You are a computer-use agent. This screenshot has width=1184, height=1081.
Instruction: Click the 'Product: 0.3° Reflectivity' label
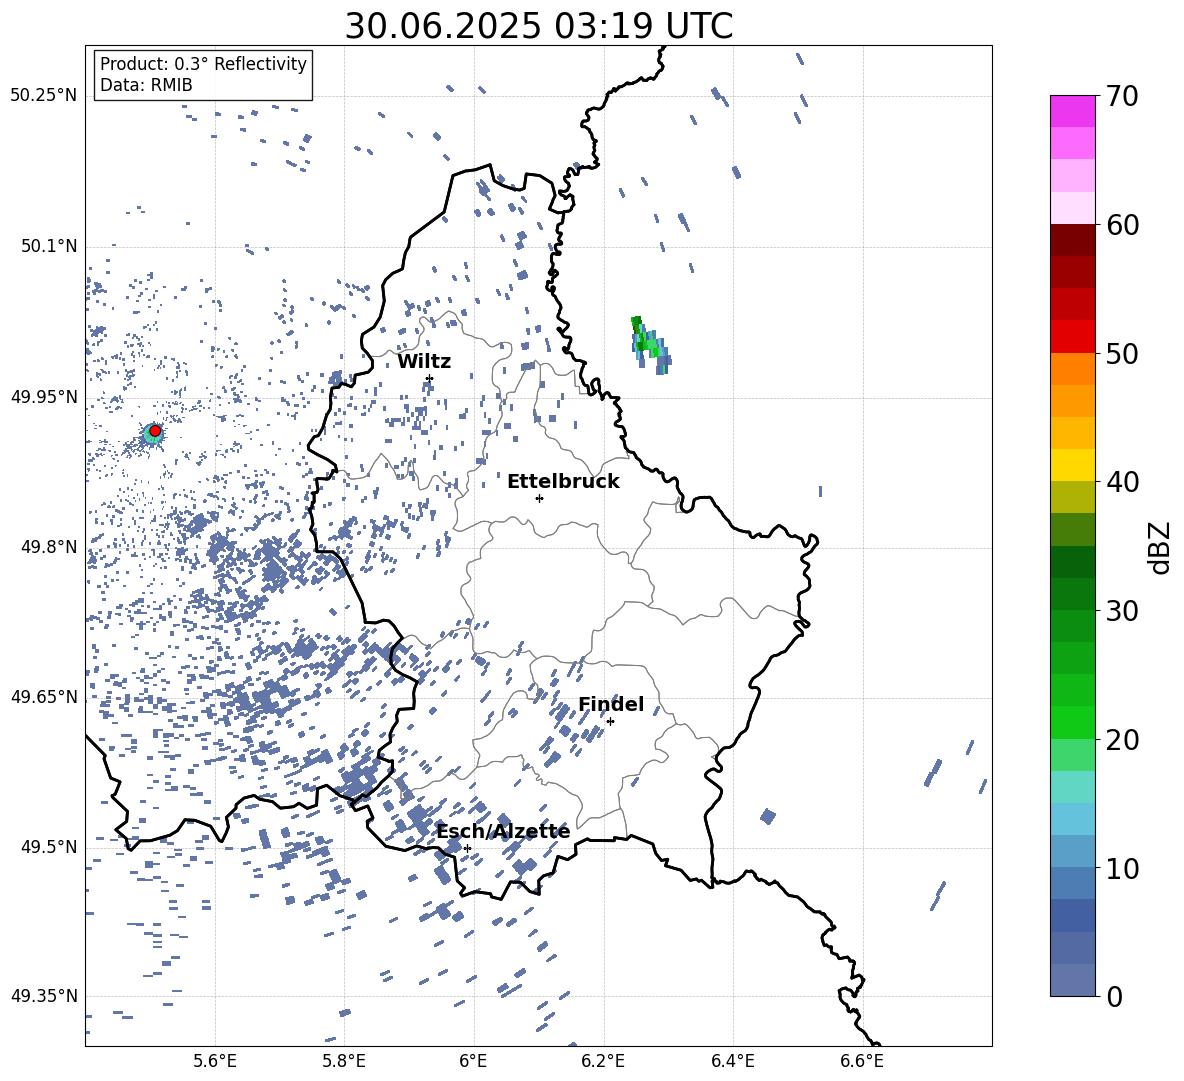203,63
